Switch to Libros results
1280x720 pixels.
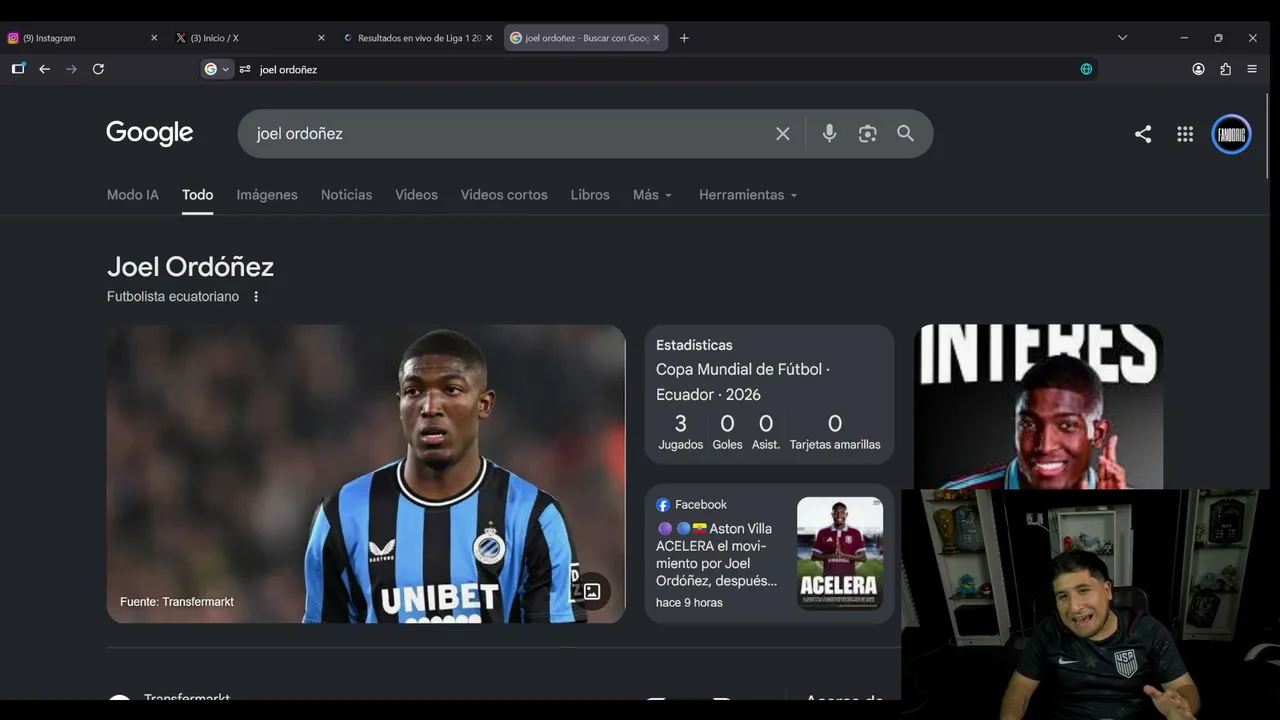point(590,195)
